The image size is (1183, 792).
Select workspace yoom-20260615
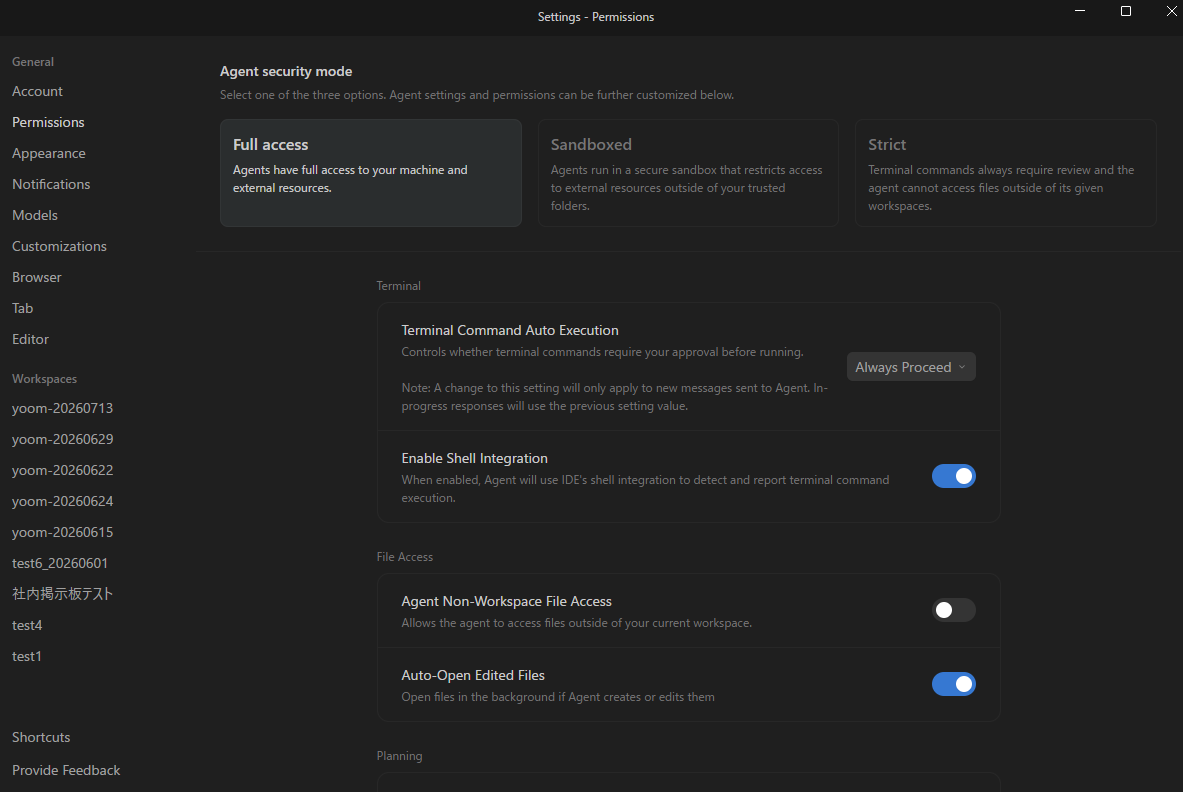click(x=63, y=532)
